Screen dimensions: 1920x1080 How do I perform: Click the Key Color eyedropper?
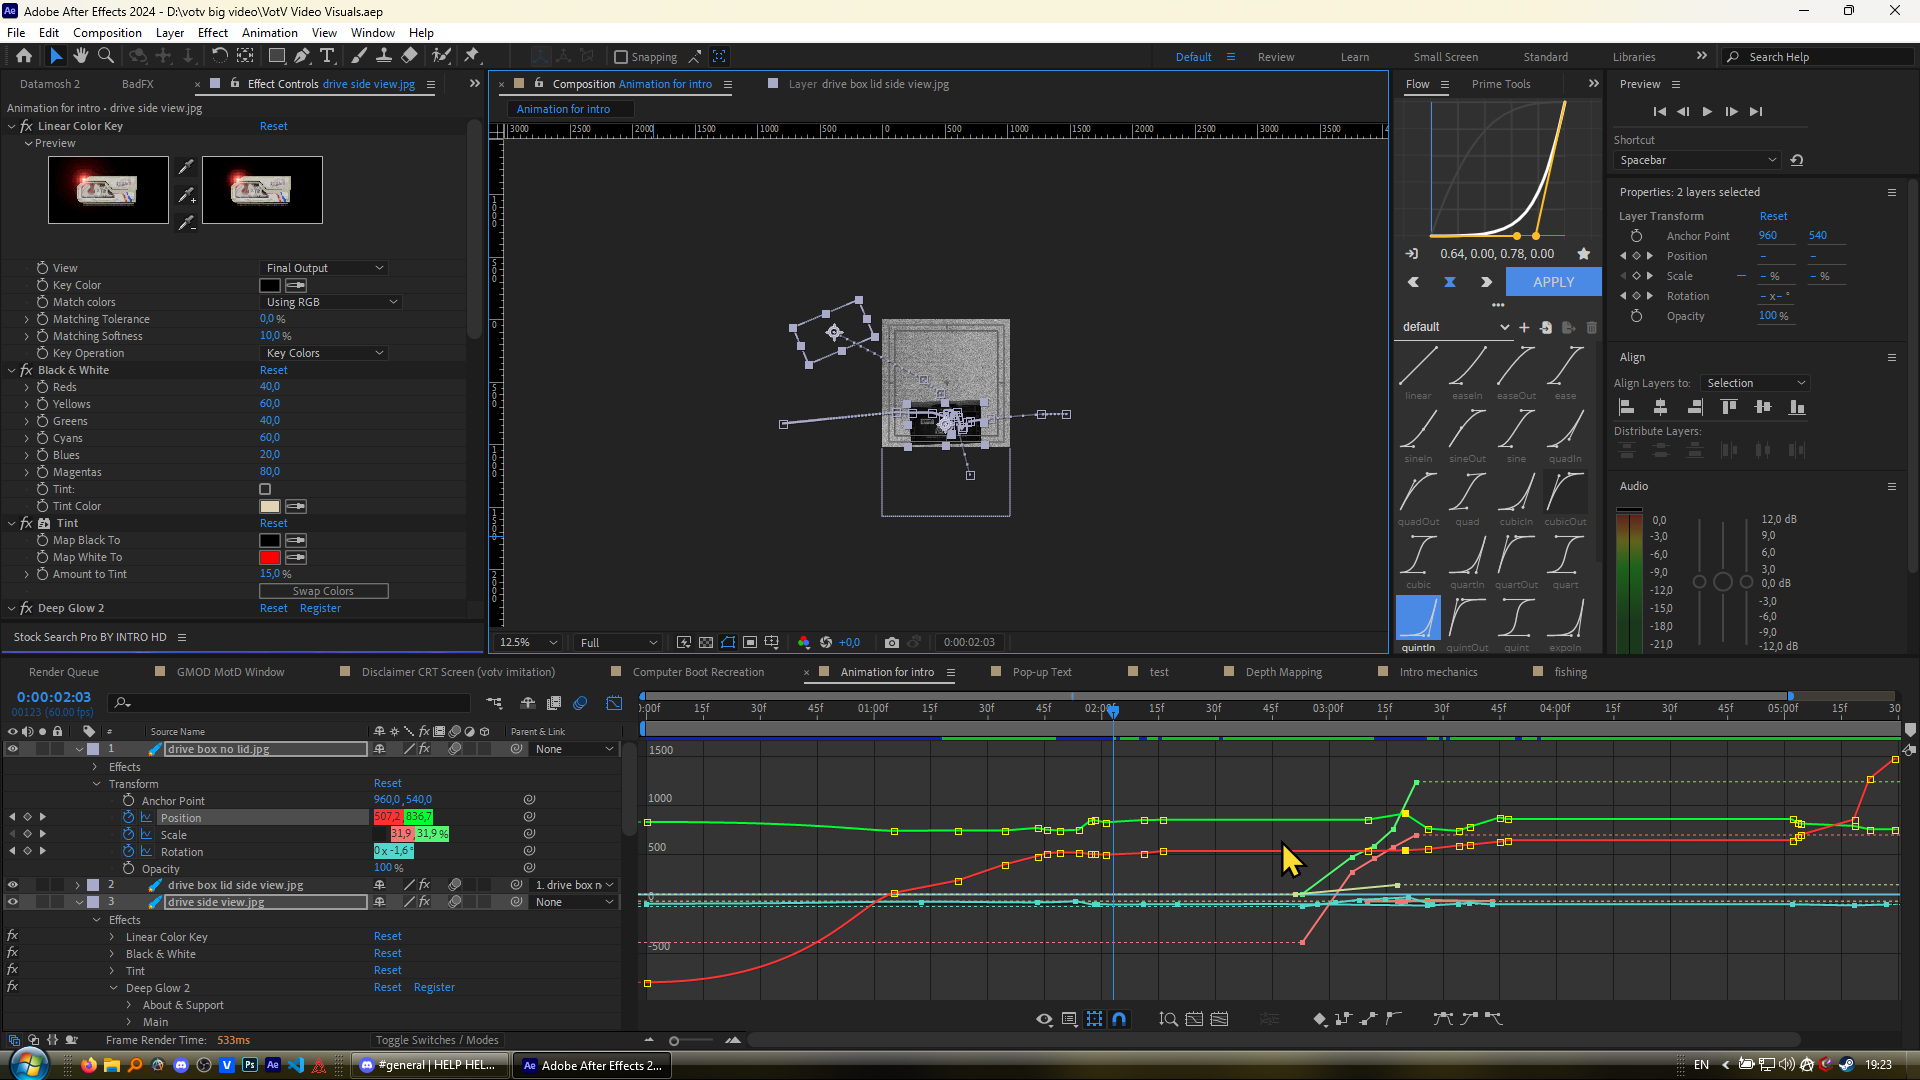click(x=296, y=286)
